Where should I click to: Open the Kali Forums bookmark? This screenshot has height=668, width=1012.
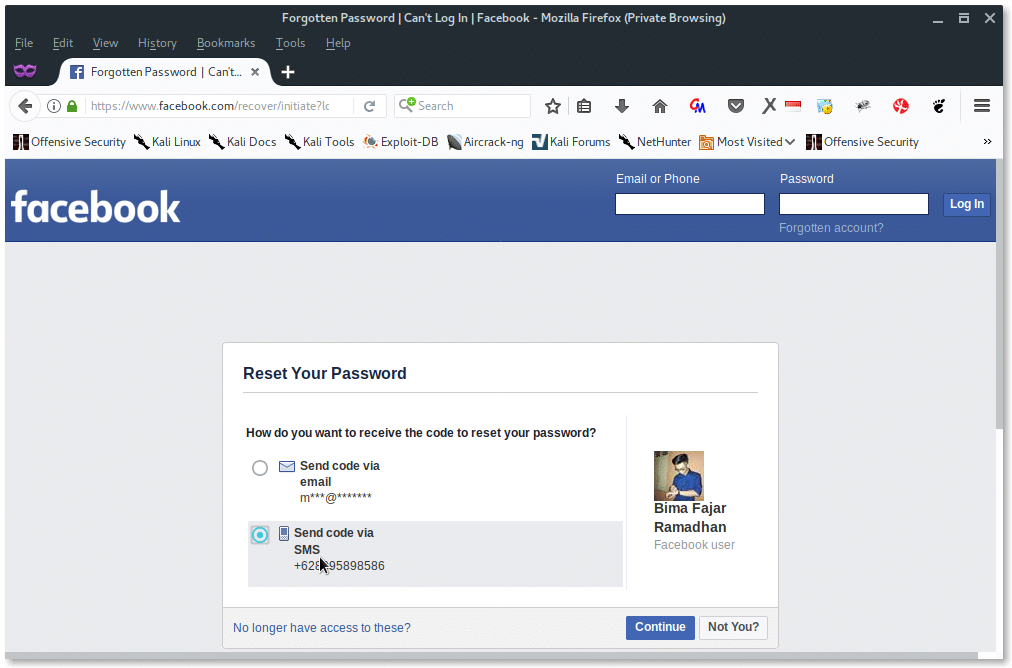tap(571, 142)
